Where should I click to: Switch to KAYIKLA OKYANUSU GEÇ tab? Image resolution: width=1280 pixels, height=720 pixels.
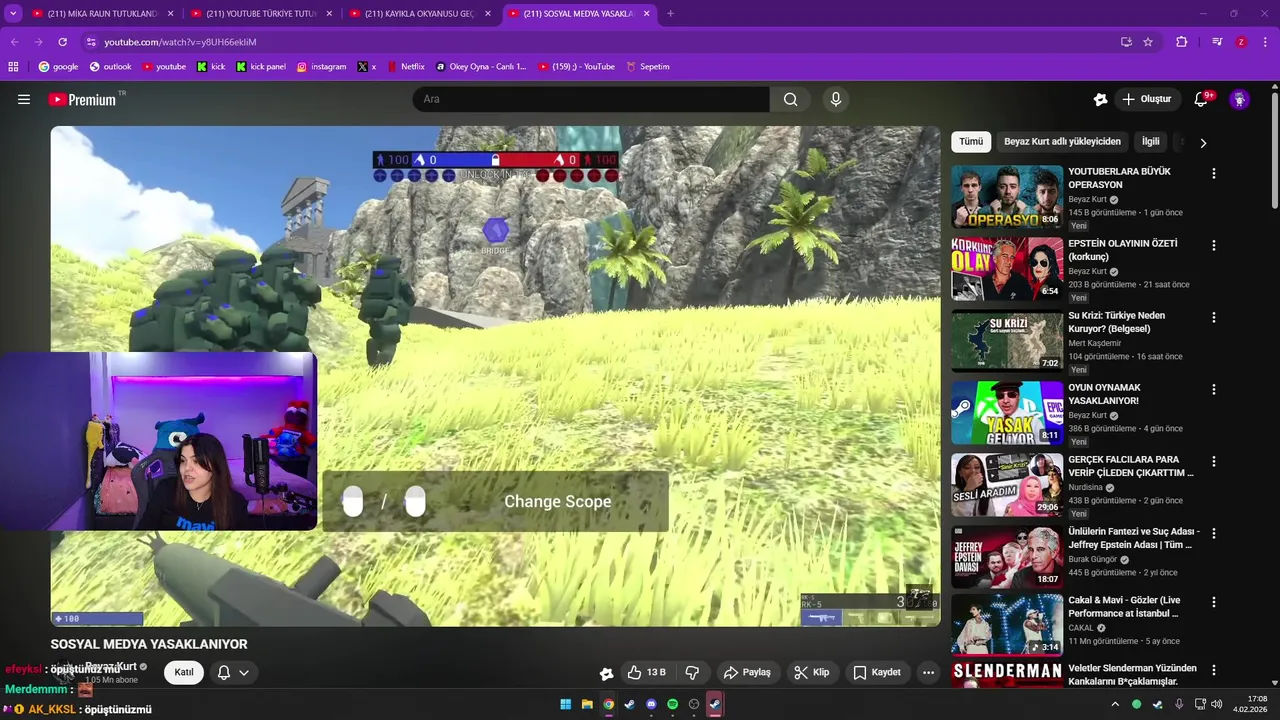(x=420, y=14)
